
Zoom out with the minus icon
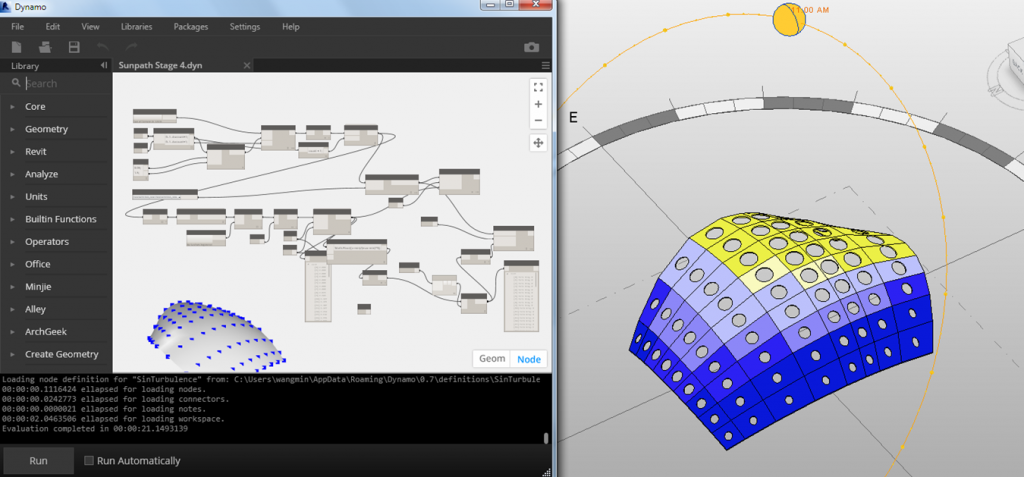click(x=538, y=120)
